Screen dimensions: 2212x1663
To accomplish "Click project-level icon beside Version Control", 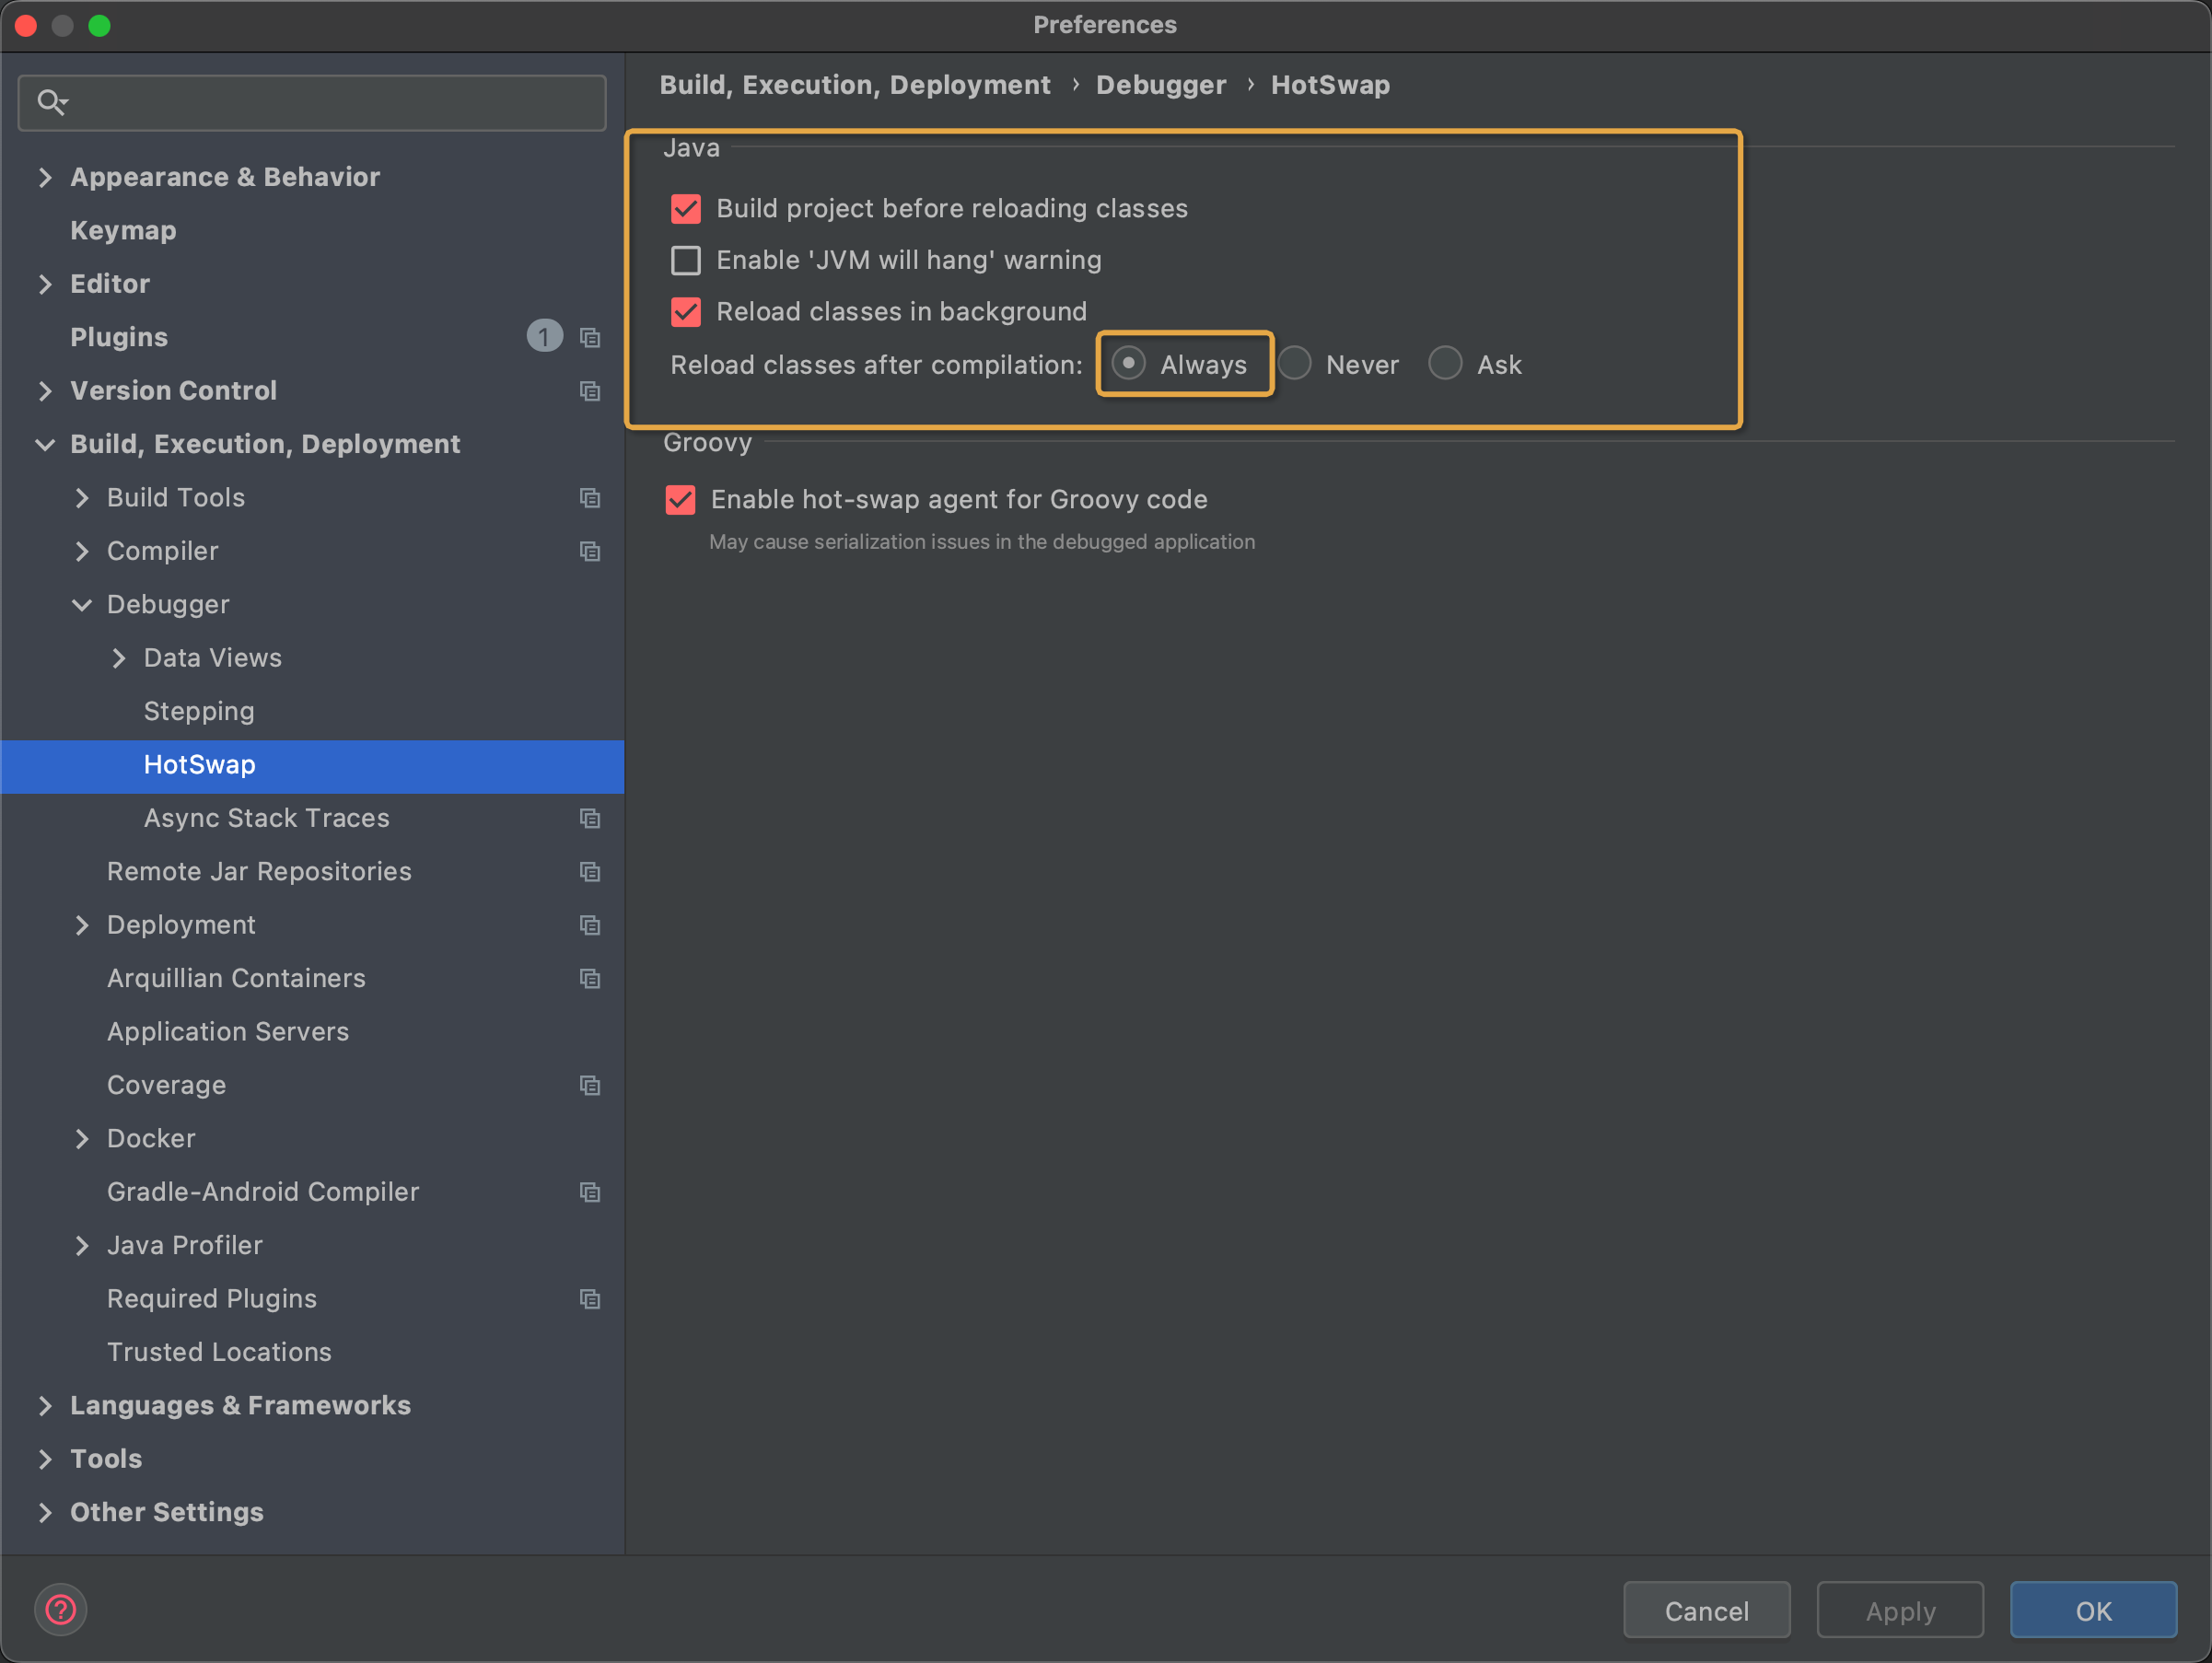I will pyautogui.click(x=590, y=391).
